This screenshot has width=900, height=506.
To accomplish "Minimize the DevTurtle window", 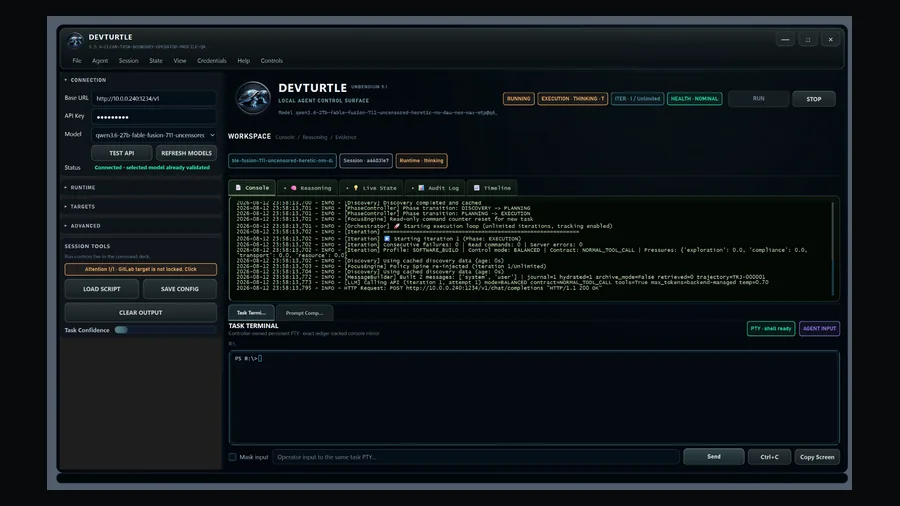I will point(785,40).
